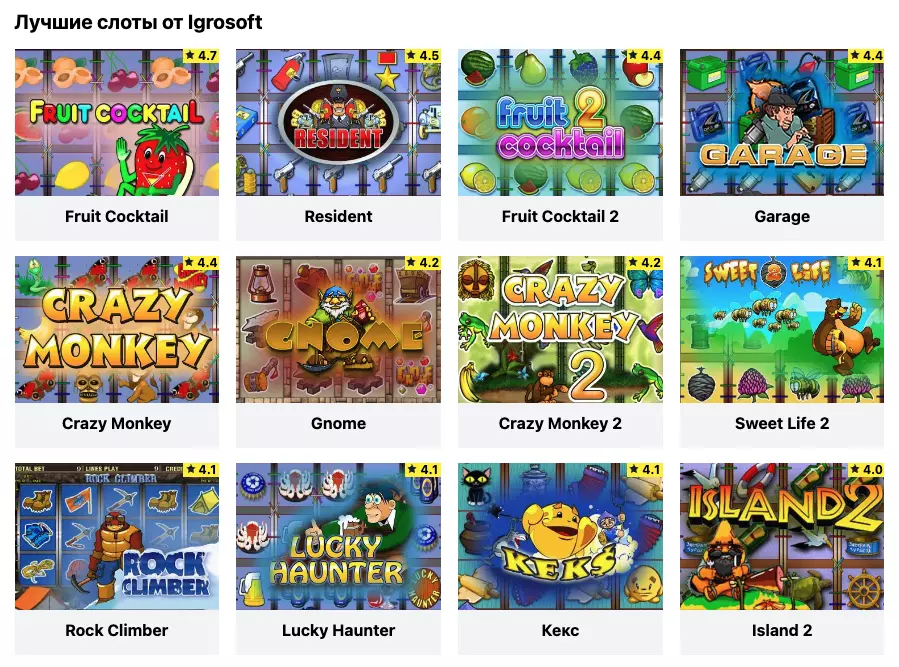Open the Кекс title link

[x=560, y=630]
